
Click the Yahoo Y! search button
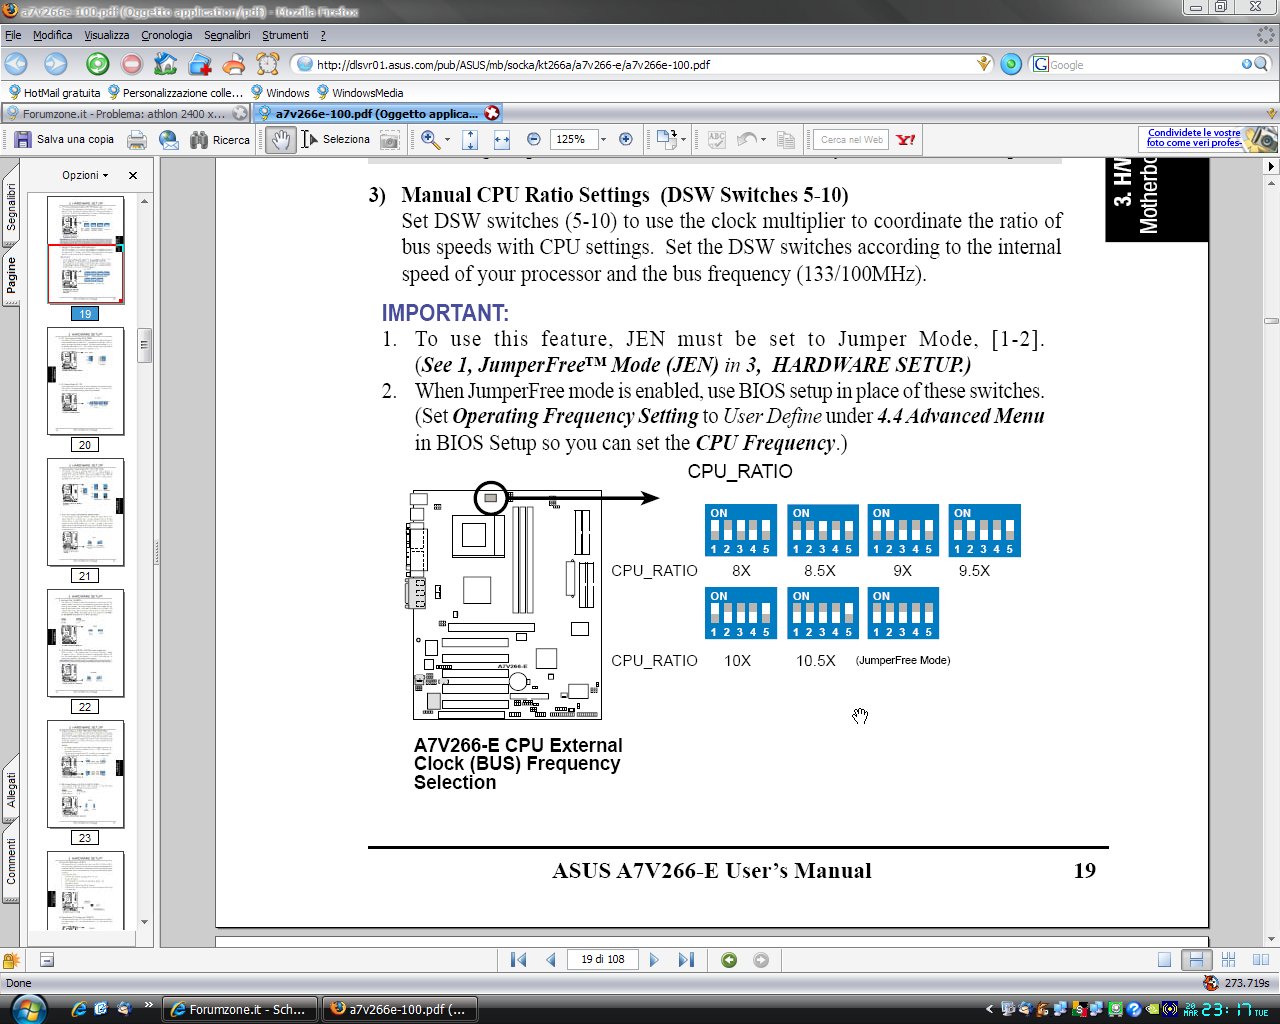coord(905,140)
